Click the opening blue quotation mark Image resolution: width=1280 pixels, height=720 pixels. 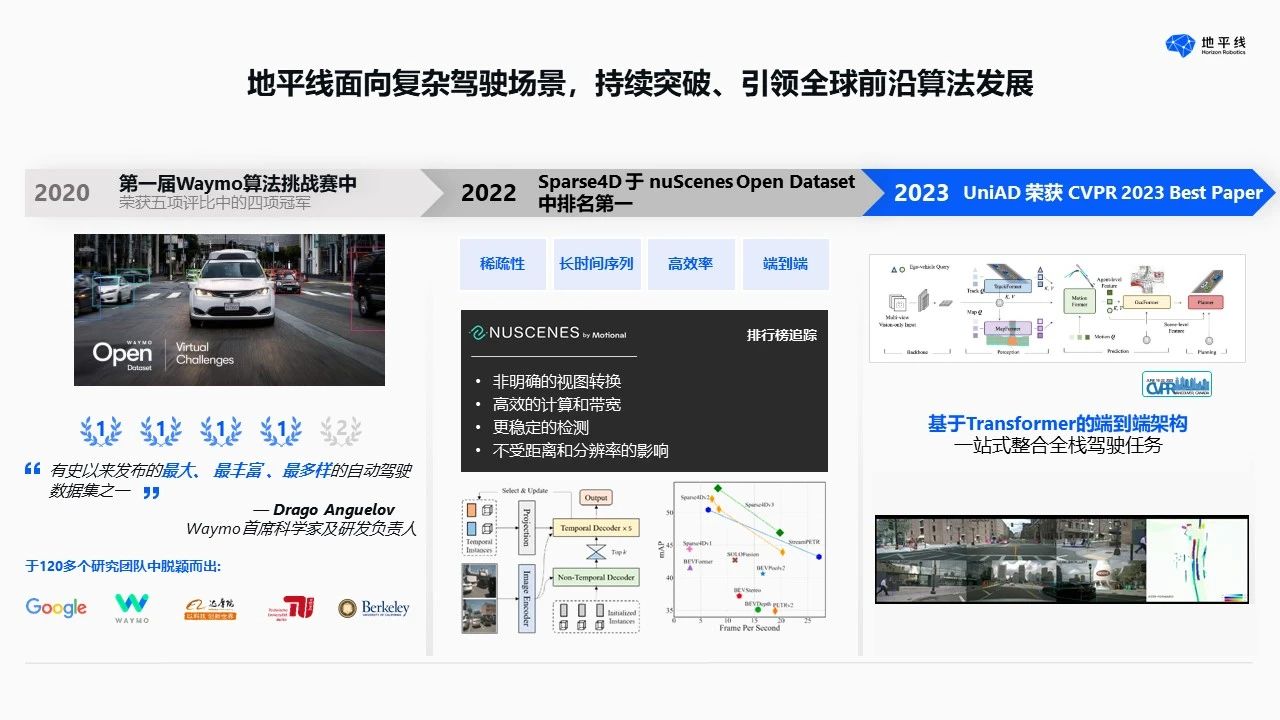pos(33,468)
